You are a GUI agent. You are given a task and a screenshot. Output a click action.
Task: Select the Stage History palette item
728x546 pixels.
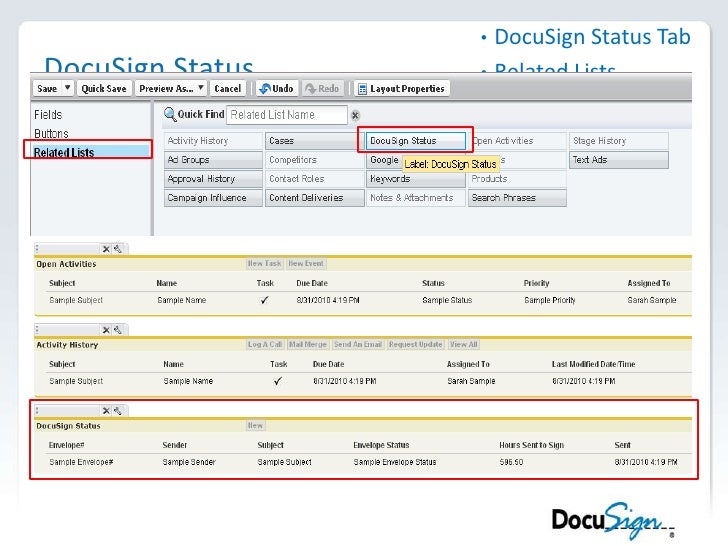tap(618, 141)
